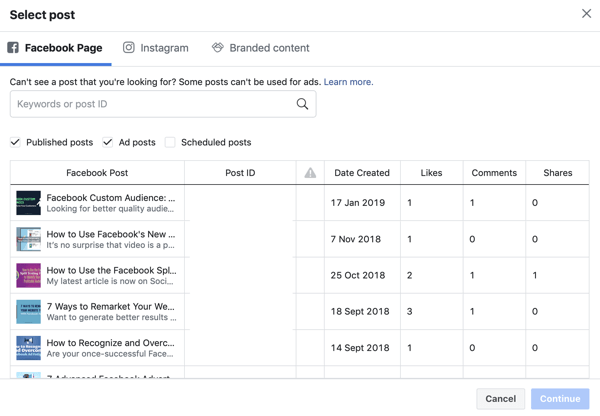Screen dimensions: 600x416
Task: Click the Facebook logo icon in tab
Action: pyautogui.click(x=13, y=47)
